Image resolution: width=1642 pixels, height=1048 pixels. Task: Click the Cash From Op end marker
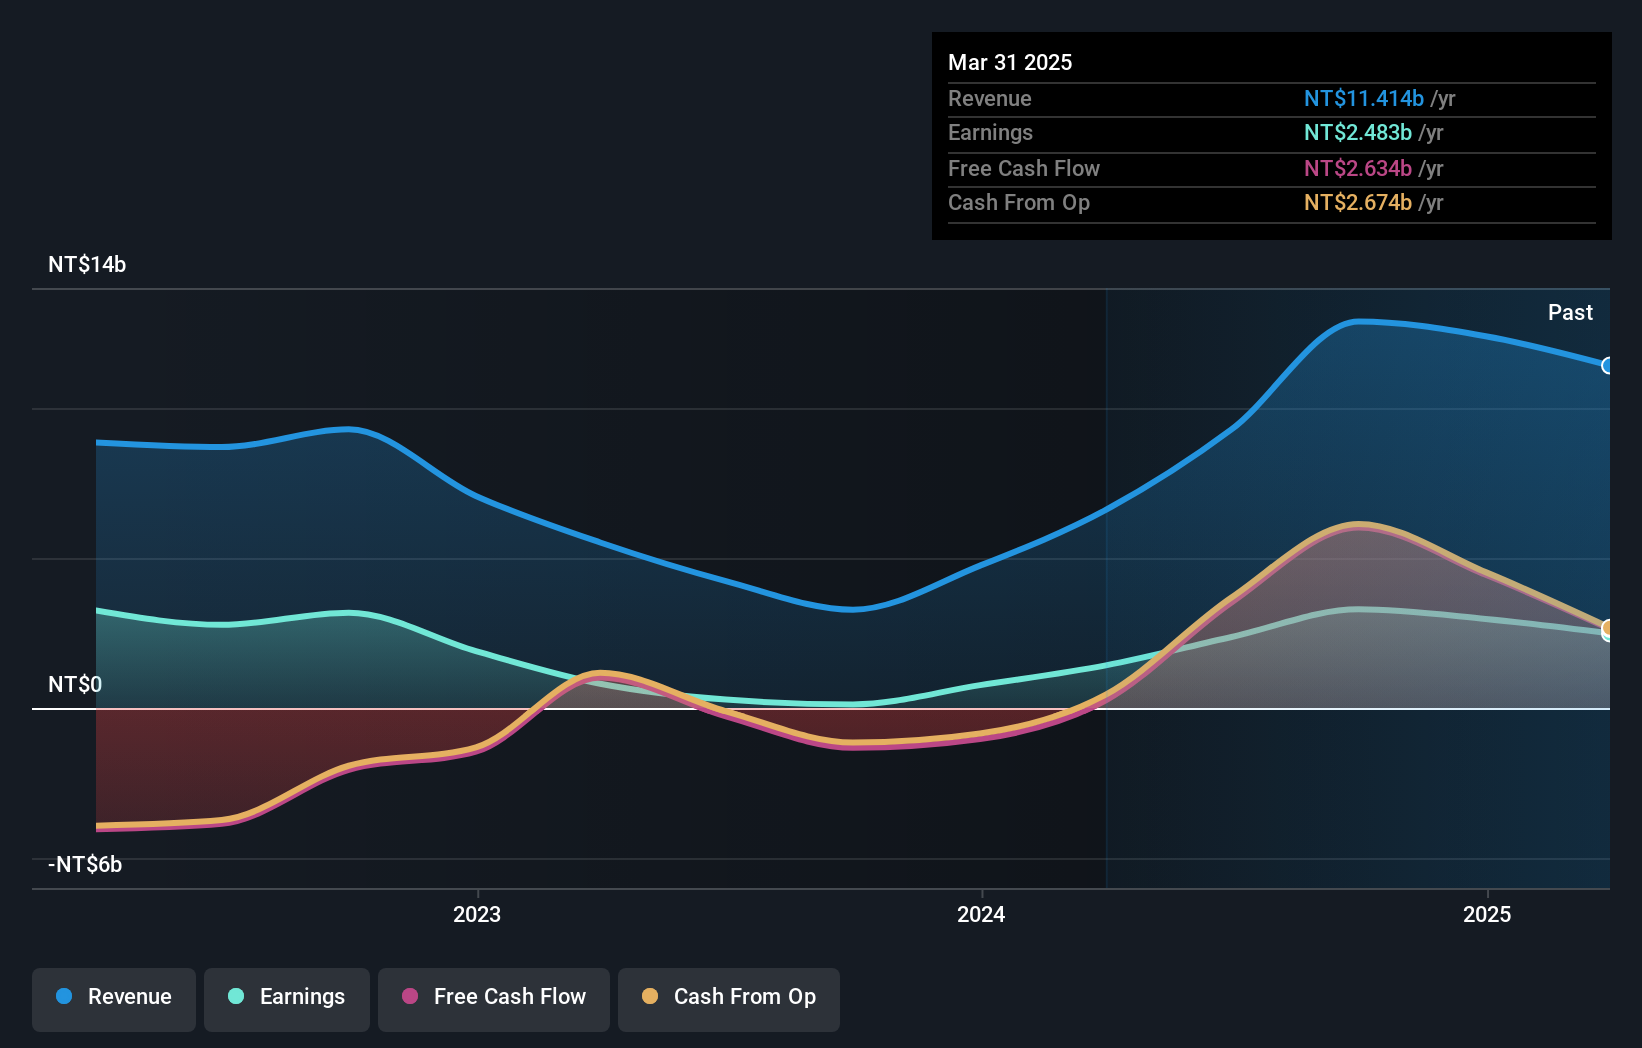(1607, 629)
